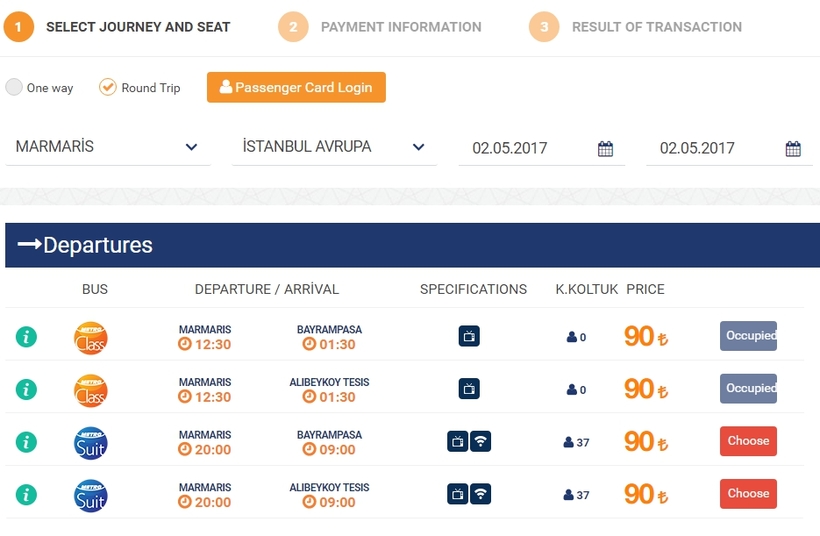Open Select Journey and Seat step 1
The image size is (820, 536).
[117, 27]
